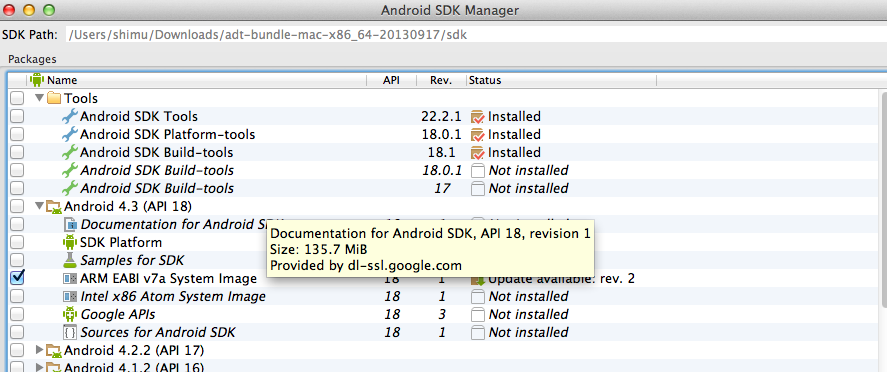The image size is (887, 372).
Task: Select the Documentation for Android SDK checkbox
Action: pos(17,224)
